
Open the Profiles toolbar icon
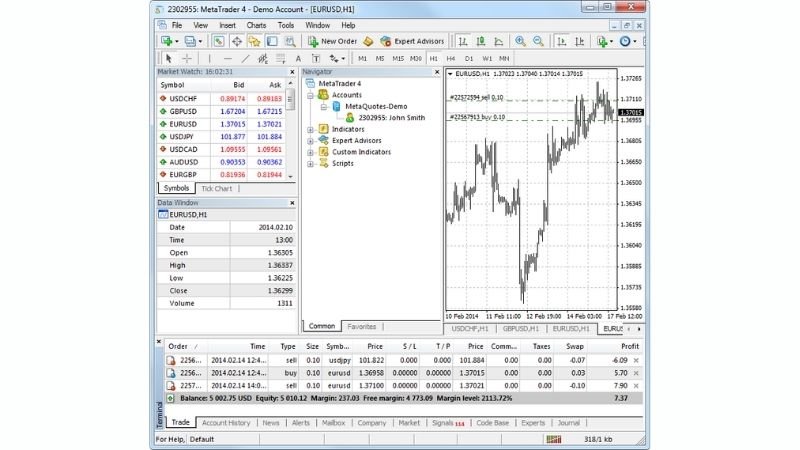pos(190,41)
